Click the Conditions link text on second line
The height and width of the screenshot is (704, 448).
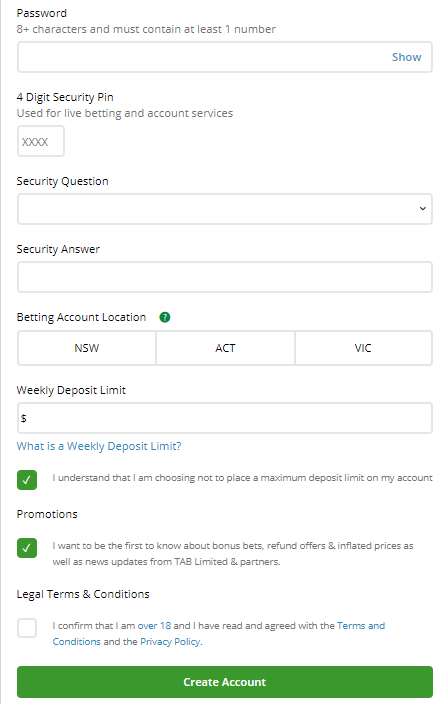click(76, 642)
